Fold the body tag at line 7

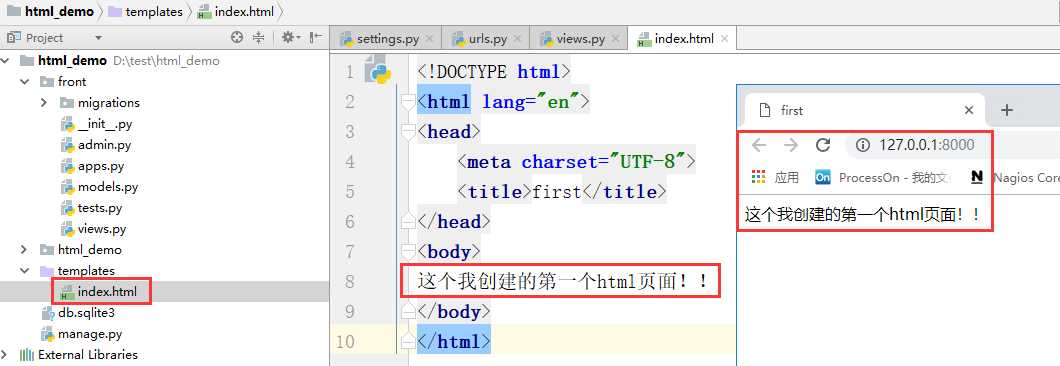408,252
